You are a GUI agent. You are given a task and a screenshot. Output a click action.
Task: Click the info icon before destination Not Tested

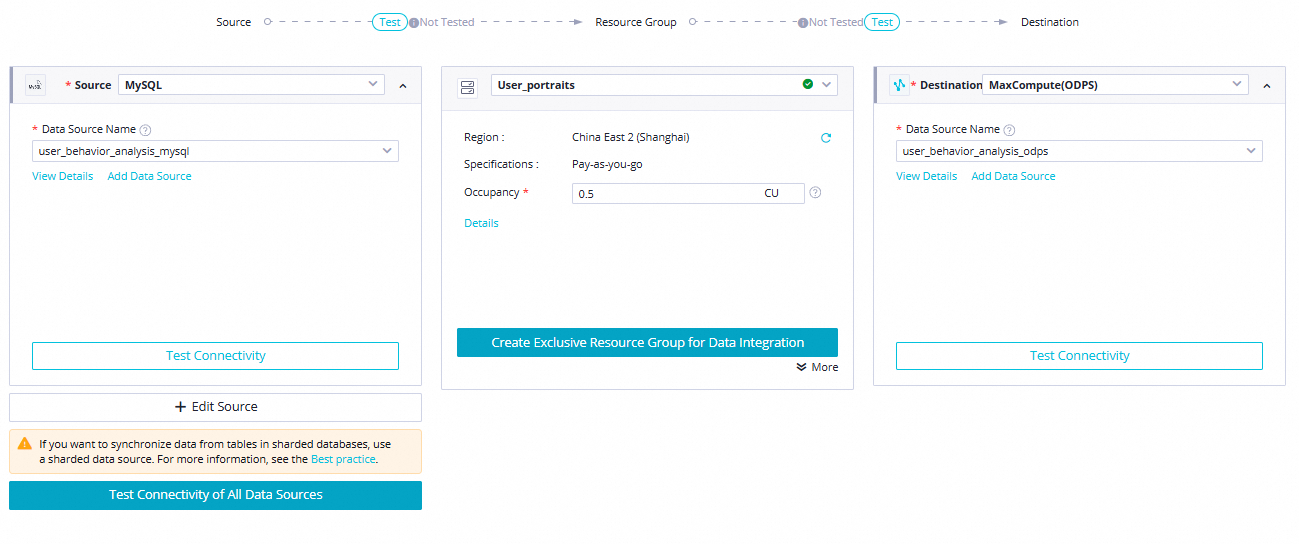tap(802, 22)
